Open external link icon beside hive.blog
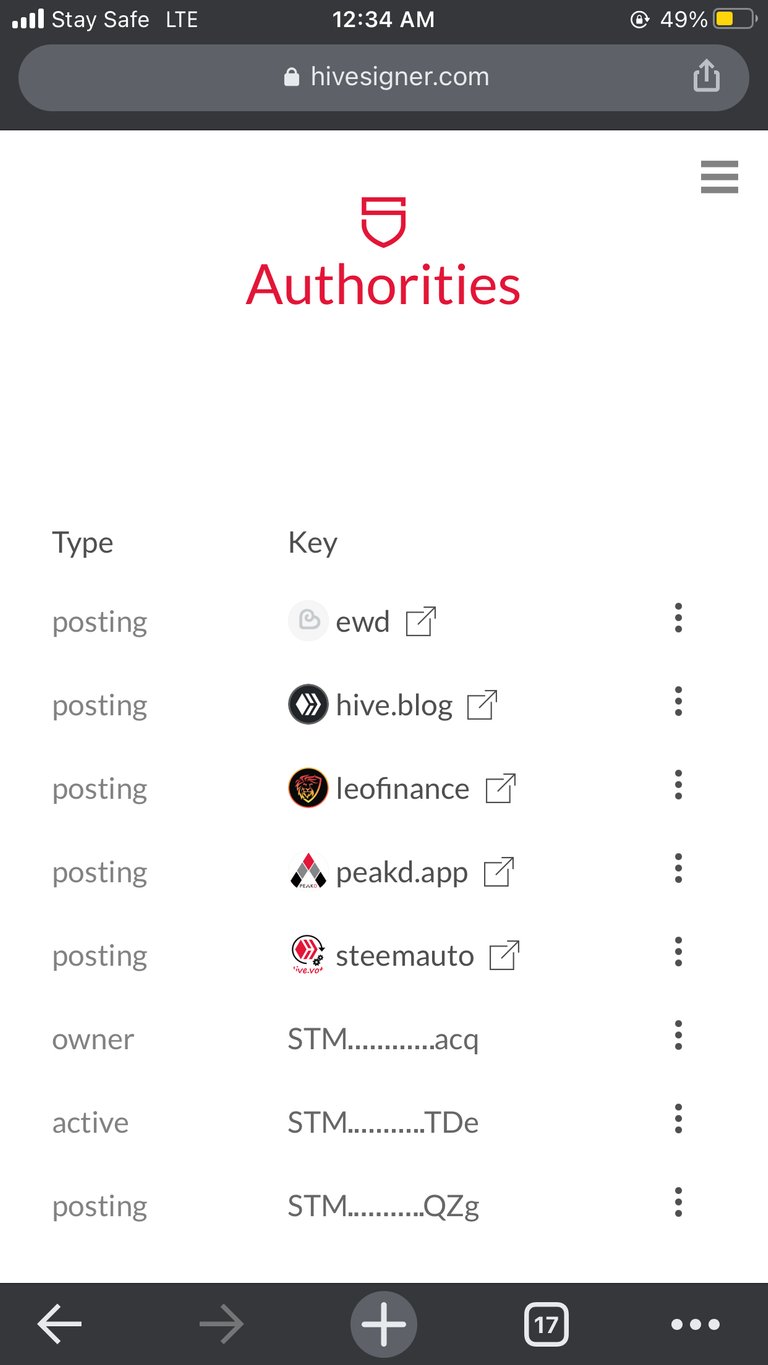Viewport: 768px width, 1365px height. point(483,705)
